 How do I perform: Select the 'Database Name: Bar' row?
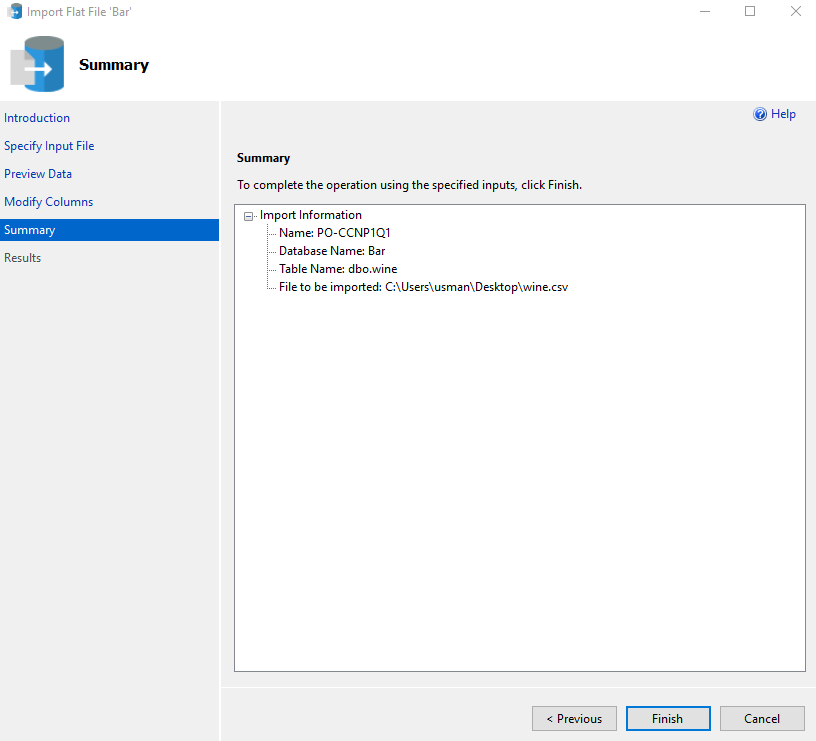332,251
